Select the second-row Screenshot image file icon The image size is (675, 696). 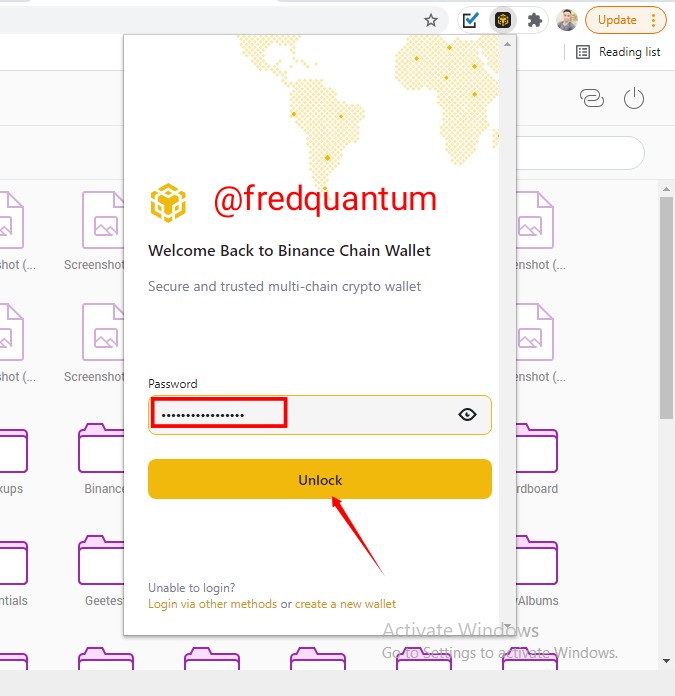pyautogui.click(x=103, y=332)
